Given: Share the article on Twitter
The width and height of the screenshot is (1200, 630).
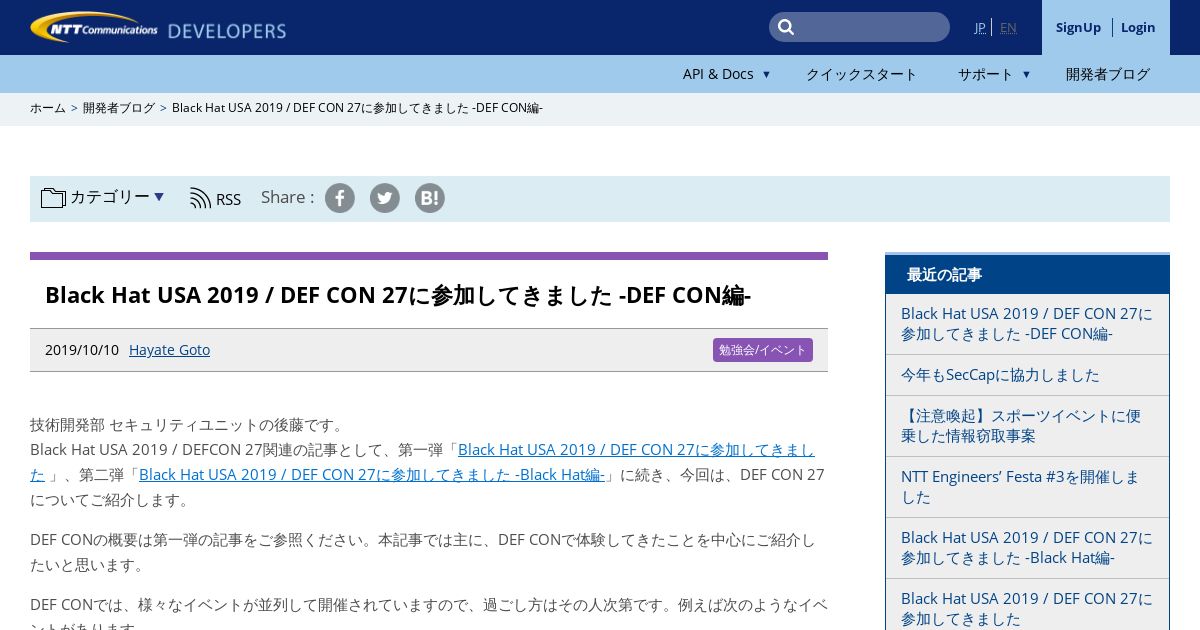Looking at the screenshot, I should 385,198.
